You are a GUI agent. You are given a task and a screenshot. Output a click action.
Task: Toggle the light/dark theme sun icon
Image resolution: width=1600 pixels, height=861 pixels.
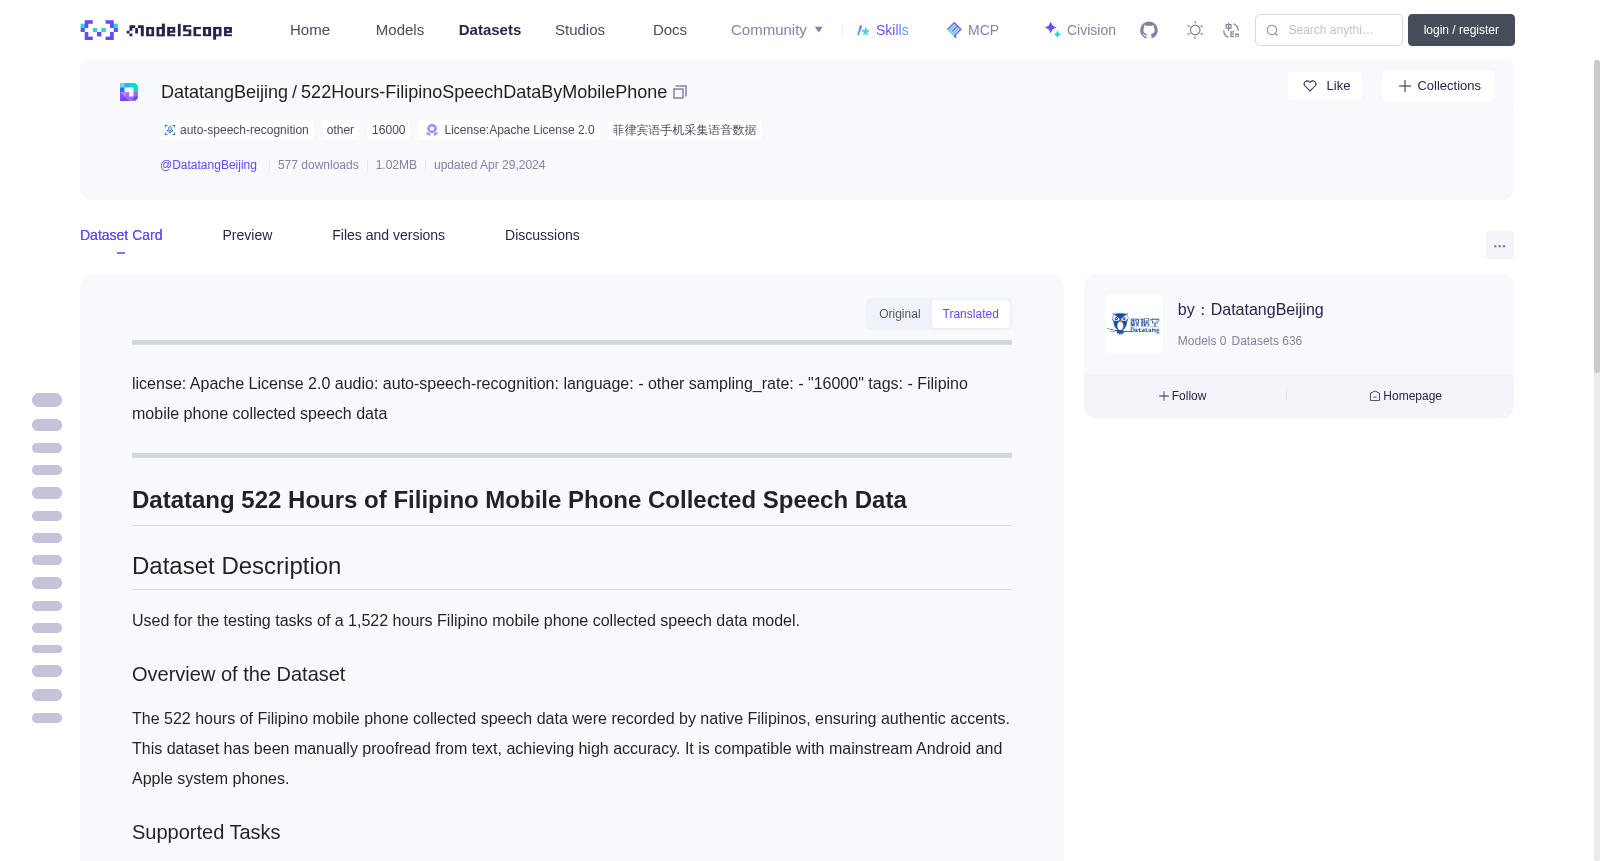pos(1195,30)
